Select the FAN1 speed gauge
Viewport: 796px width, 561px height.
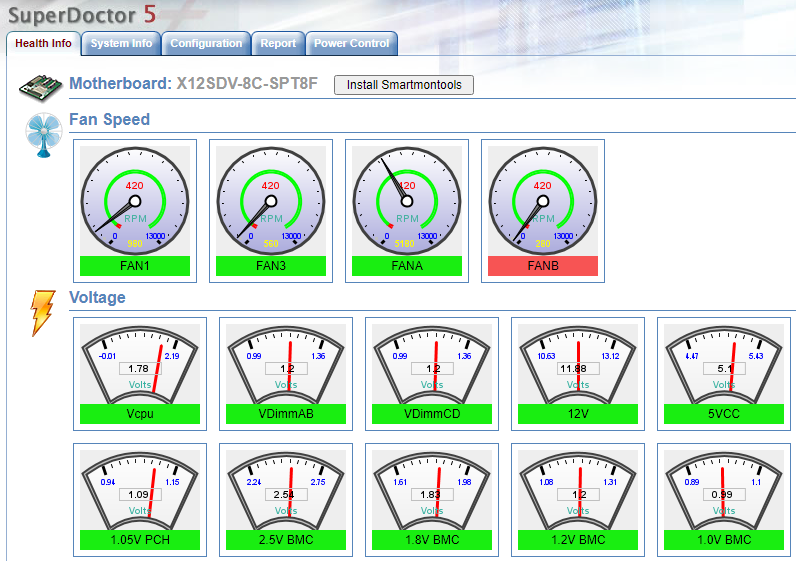point(135,202)
